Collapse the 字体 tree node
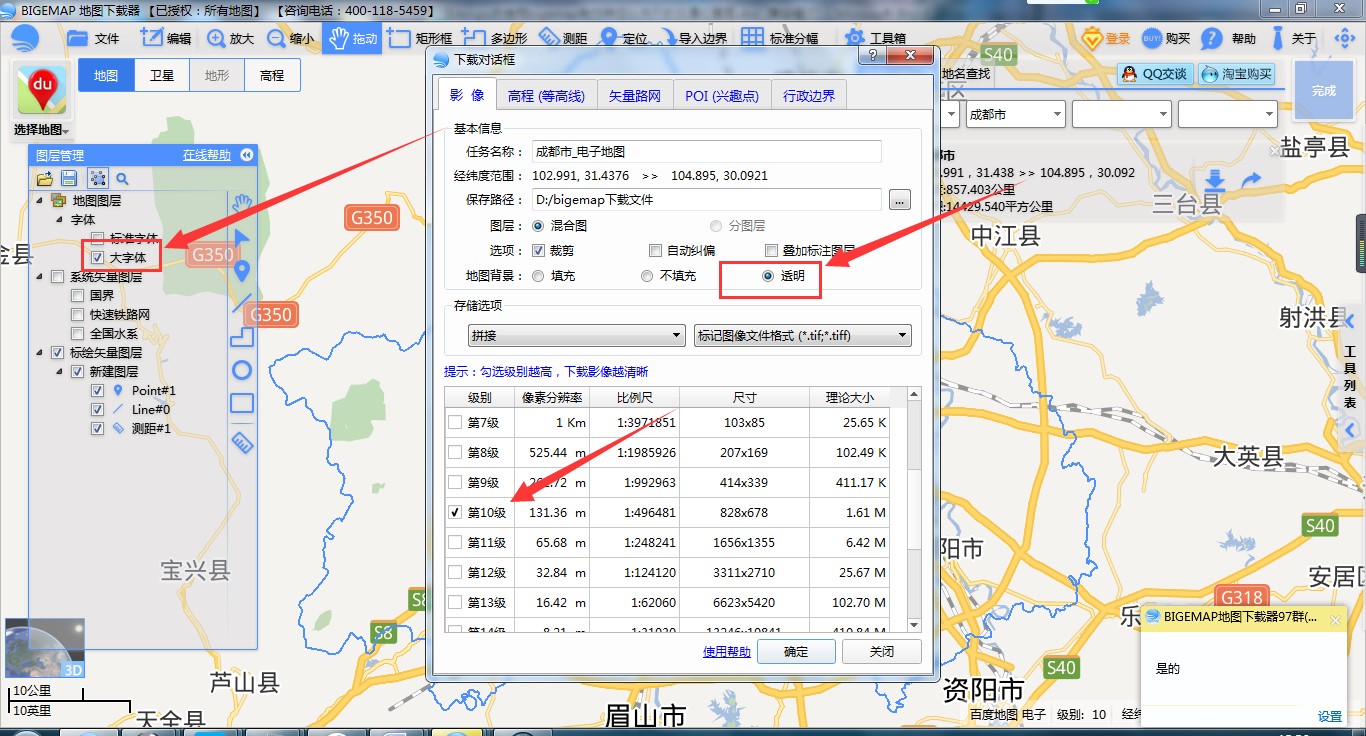 (58, 219)
